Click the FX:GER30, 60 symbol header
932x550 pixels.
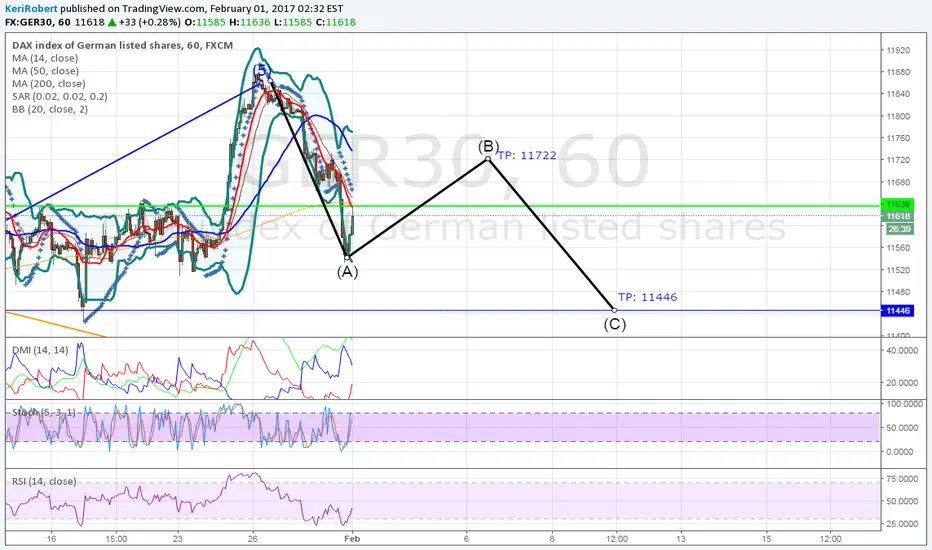[37, 22]
